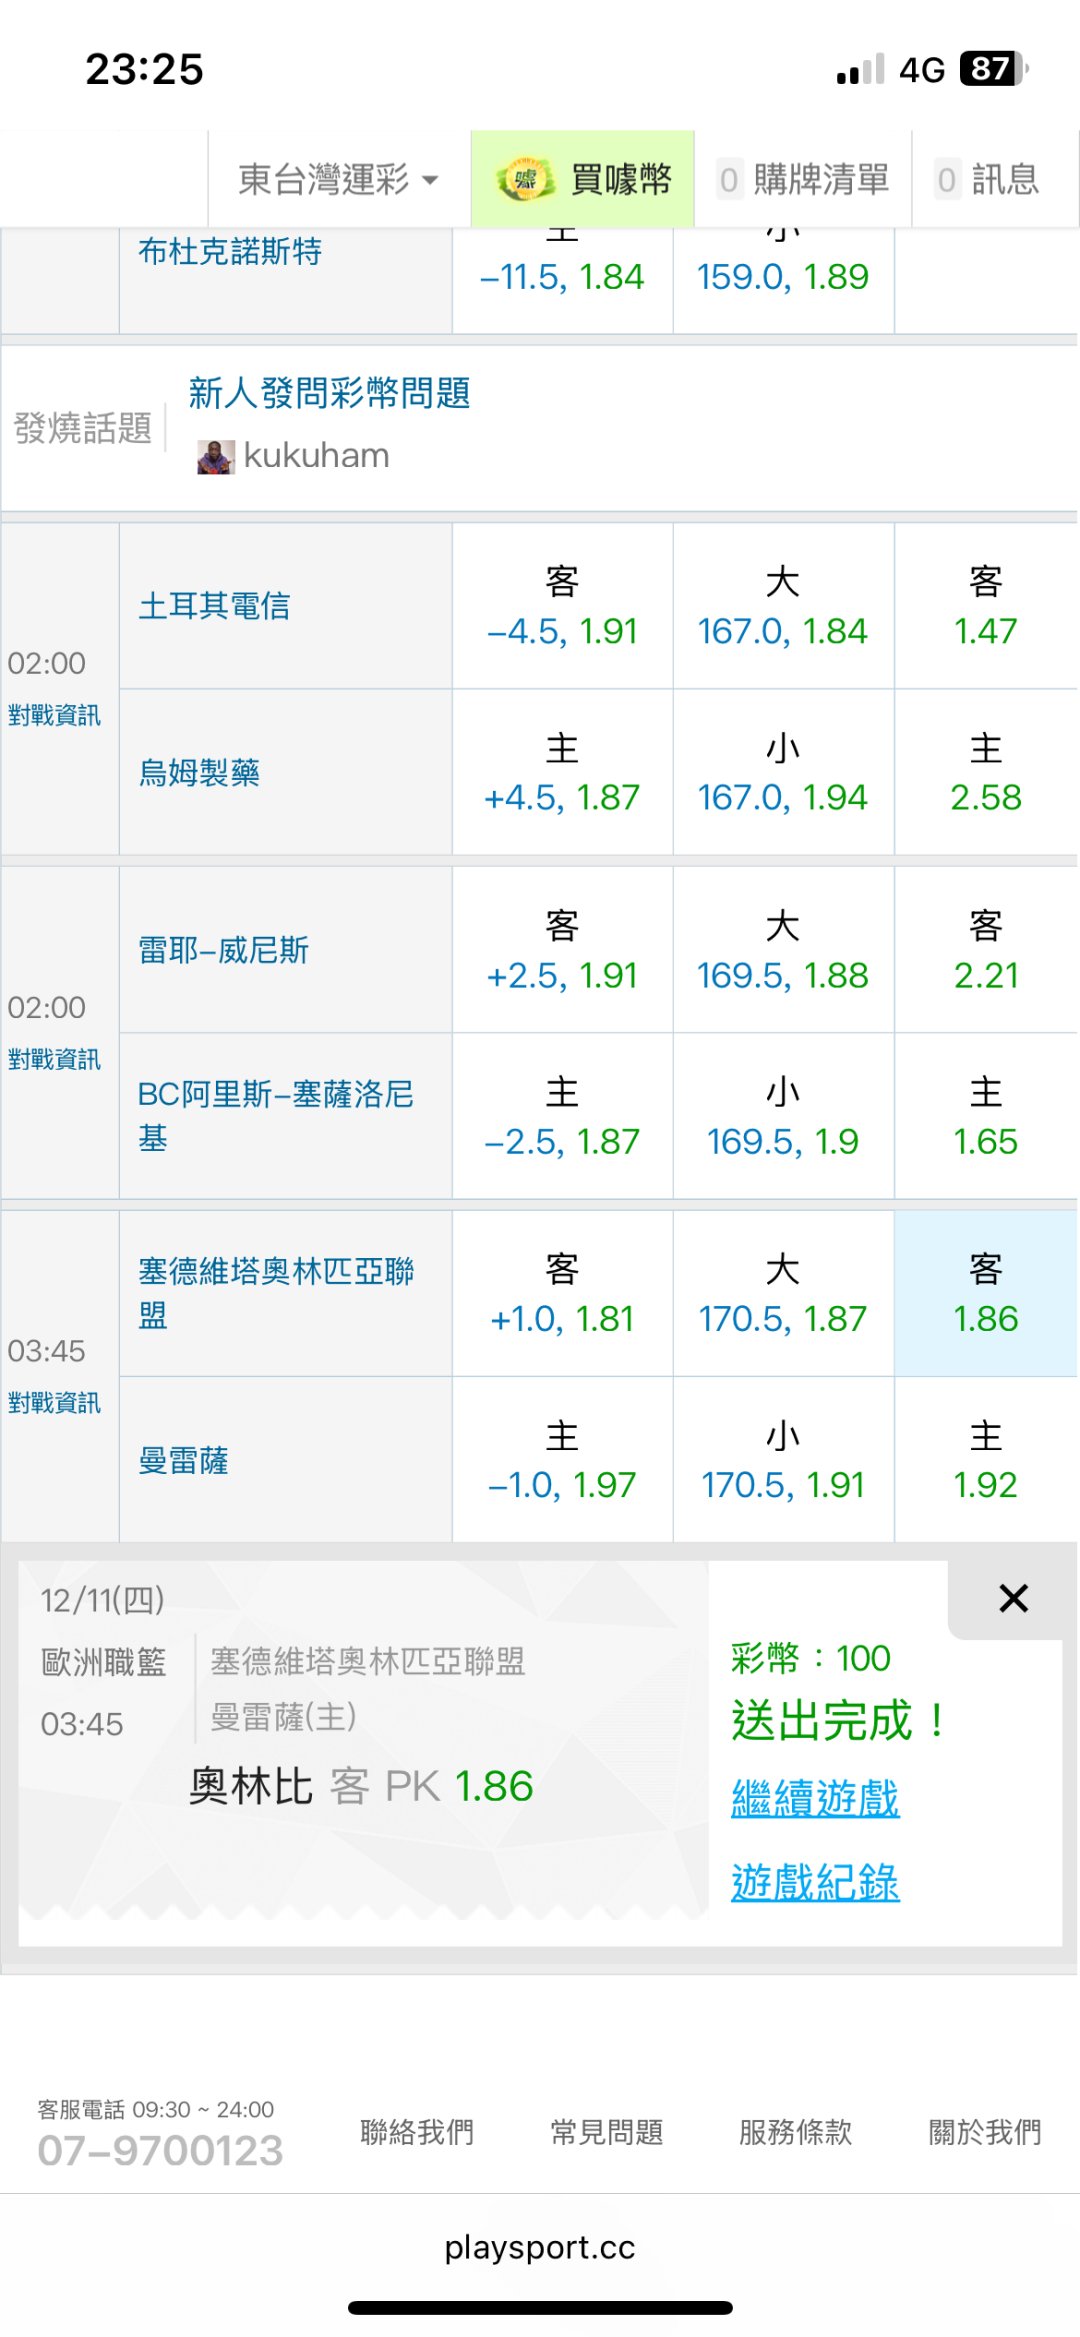Screen dimensions: 1080x2337
Task: Toggle the selected 客 1.86 moneyline cell
Action: point(985,1294)
